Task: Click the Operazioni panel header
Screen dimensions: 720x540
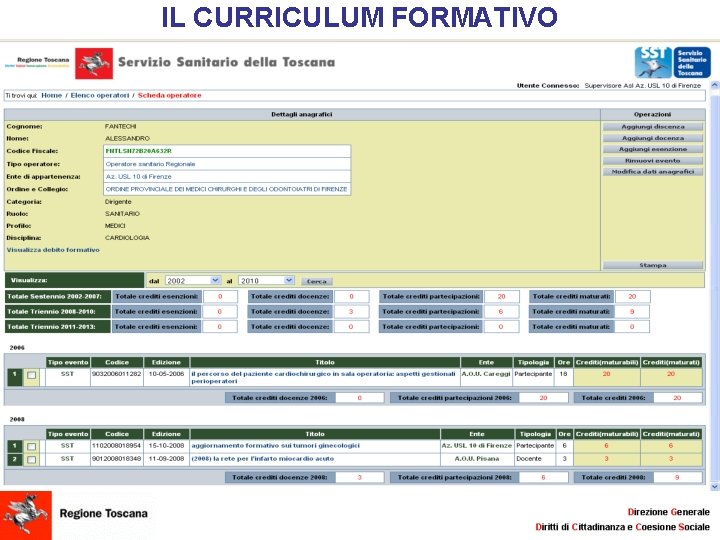Action: pyautogui.click(x=652, y=114)
